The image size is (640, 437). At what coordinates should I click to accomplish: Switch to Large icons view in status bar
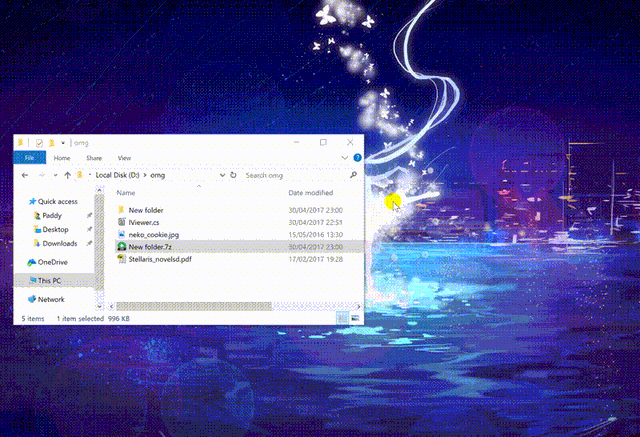355,318
